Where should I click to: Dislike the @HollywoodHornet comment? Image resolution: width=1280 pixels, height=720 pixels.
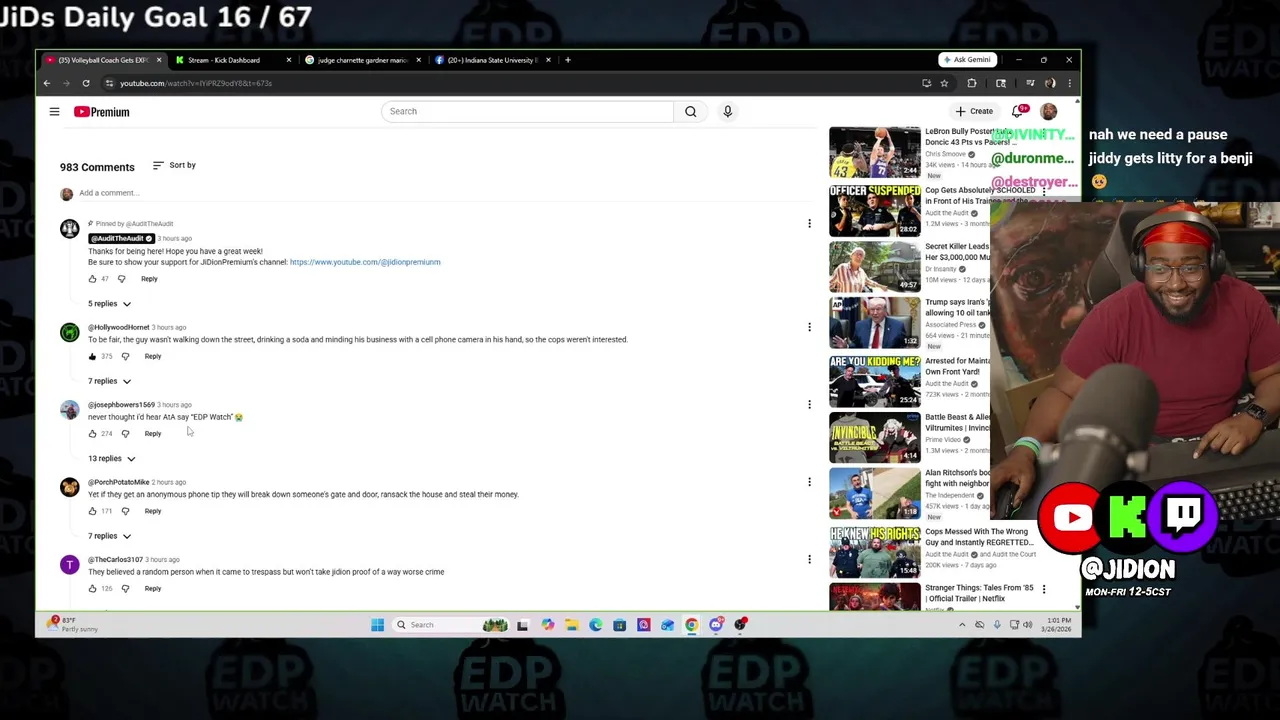(125, 356)
